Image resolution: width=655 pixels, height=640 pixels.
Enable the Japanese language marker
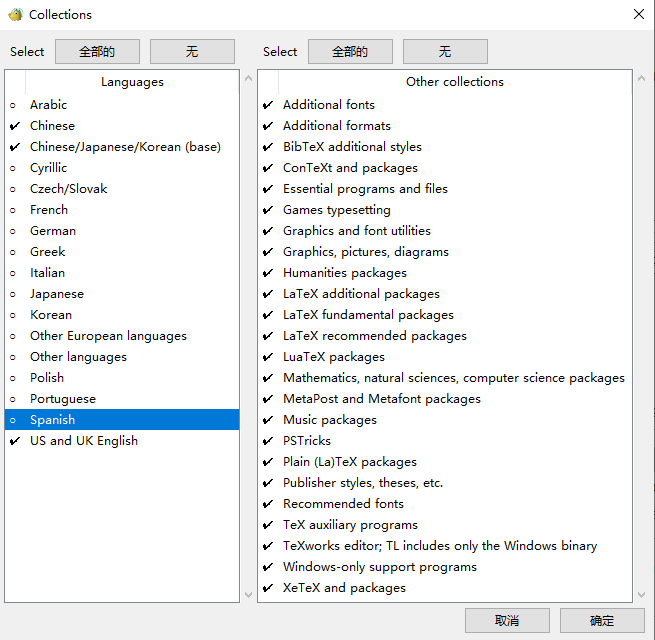13,294
